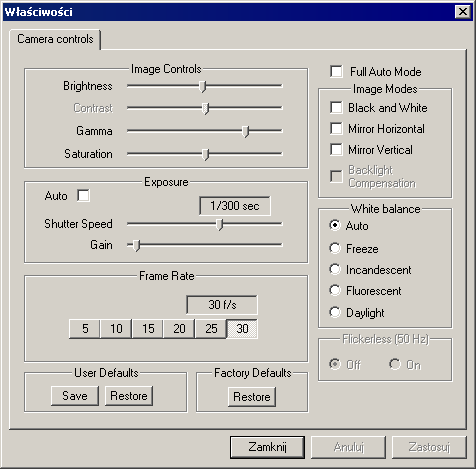This screenshot has height=469, width=476.
Task: Enable Full Auto Mode checkbox
Action: [x=336, y=71]
